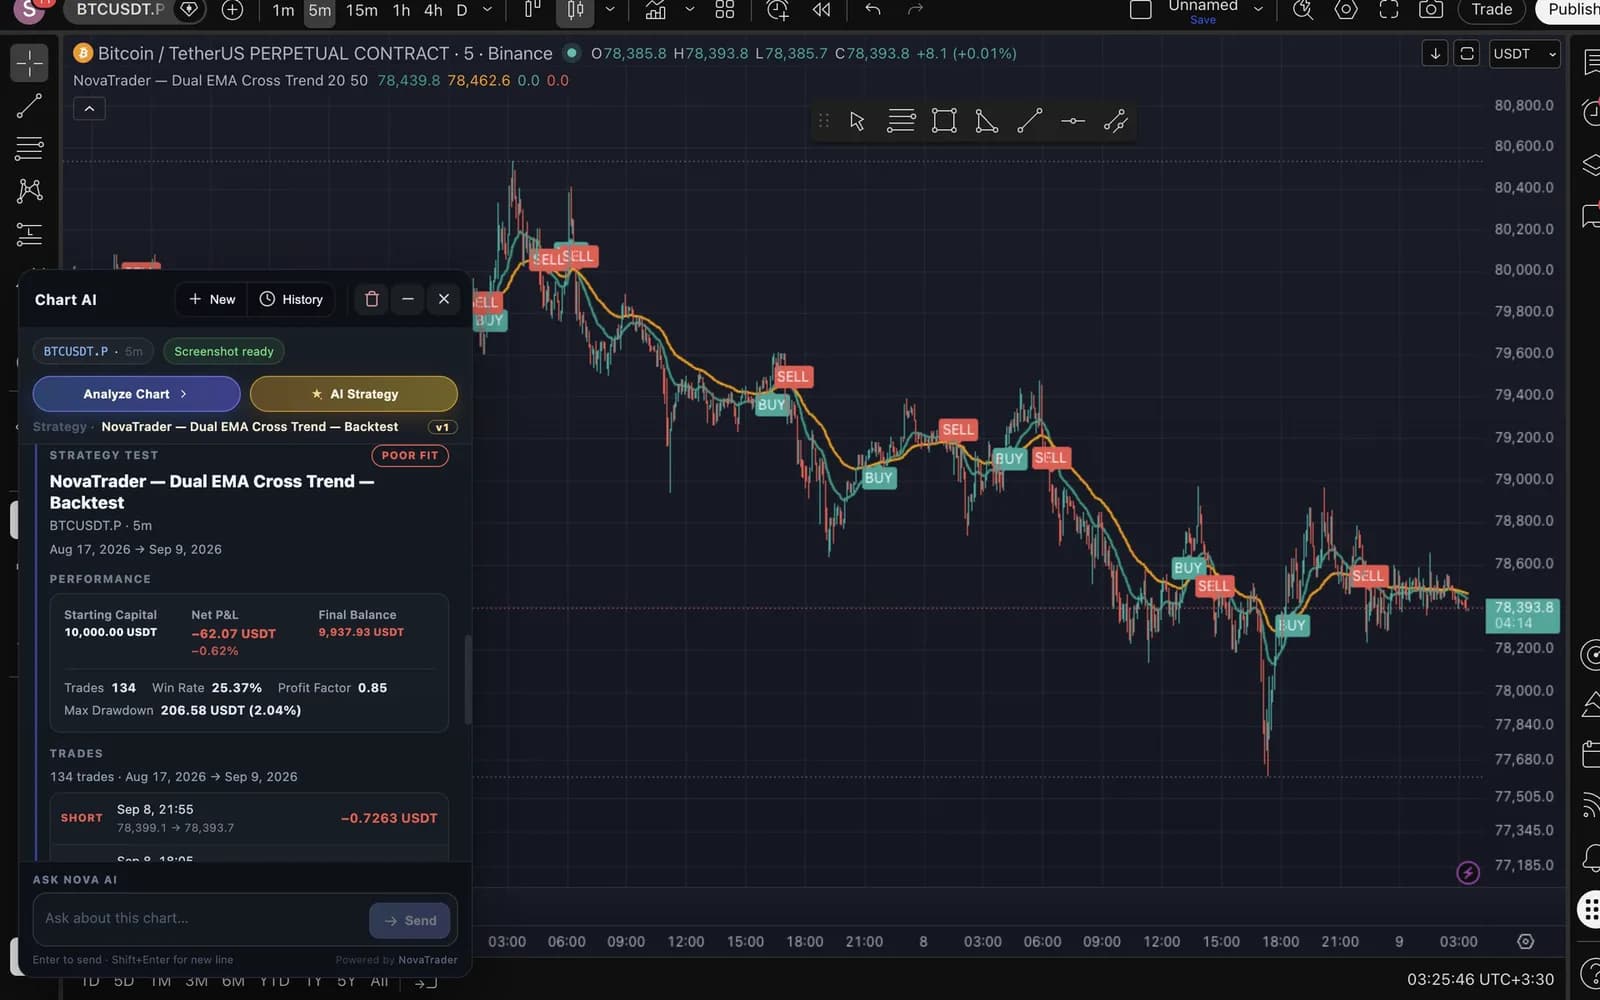Viewport: 1600px width, 1000px height.
Task: Click the Analyze Chart button
Action: pos(136,394)
